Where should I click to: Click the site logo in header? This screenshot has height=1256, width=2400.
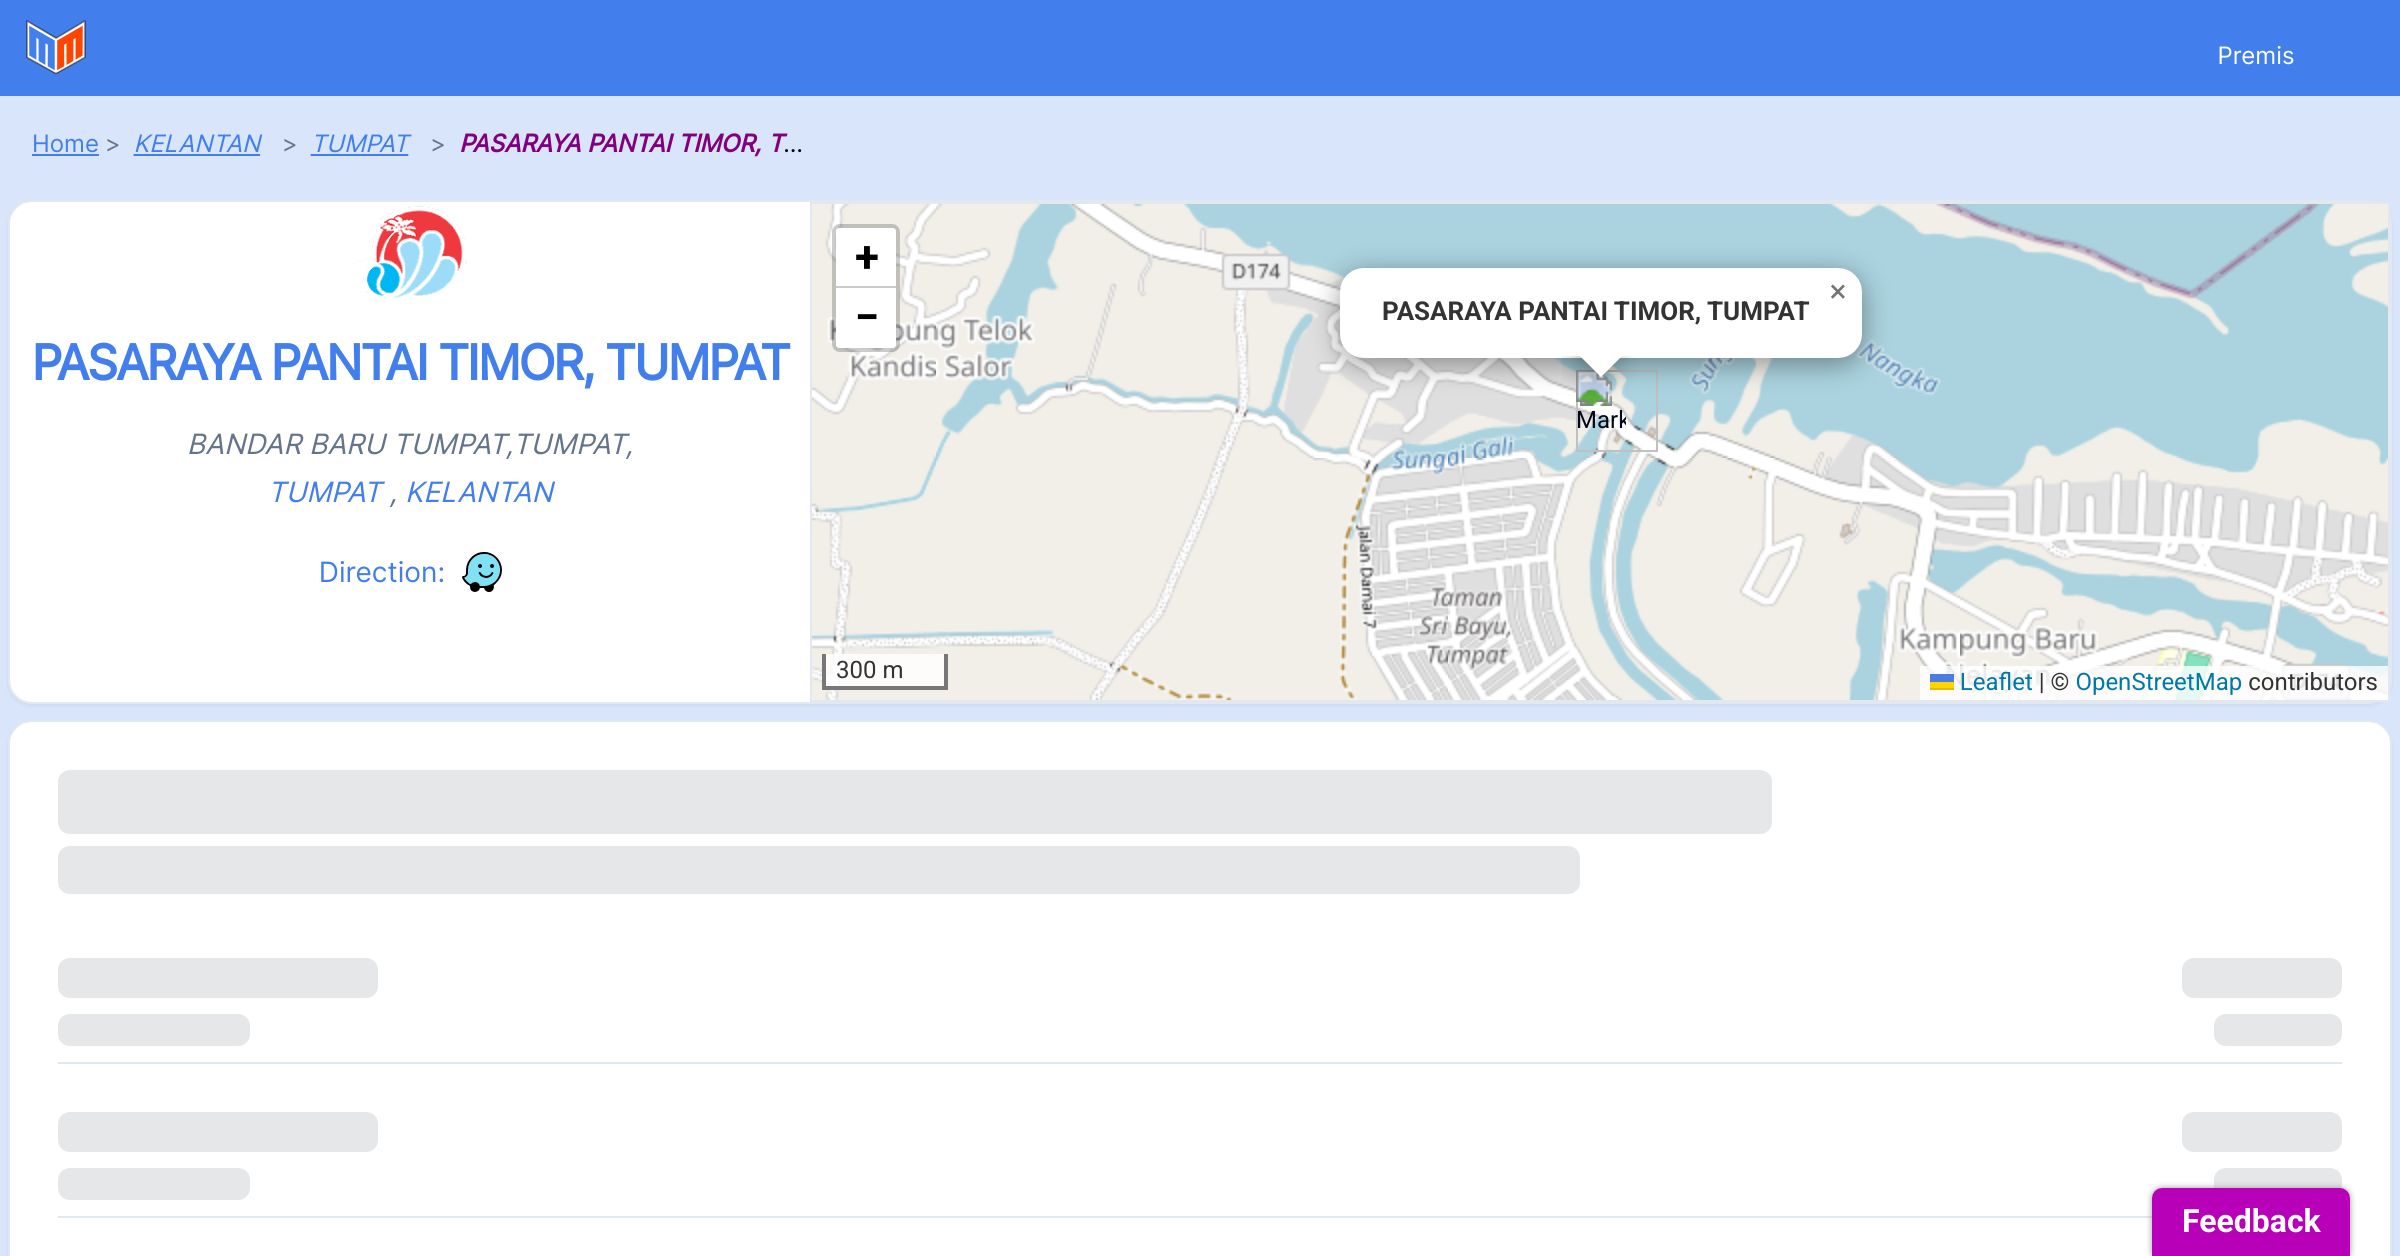(56, 47)
